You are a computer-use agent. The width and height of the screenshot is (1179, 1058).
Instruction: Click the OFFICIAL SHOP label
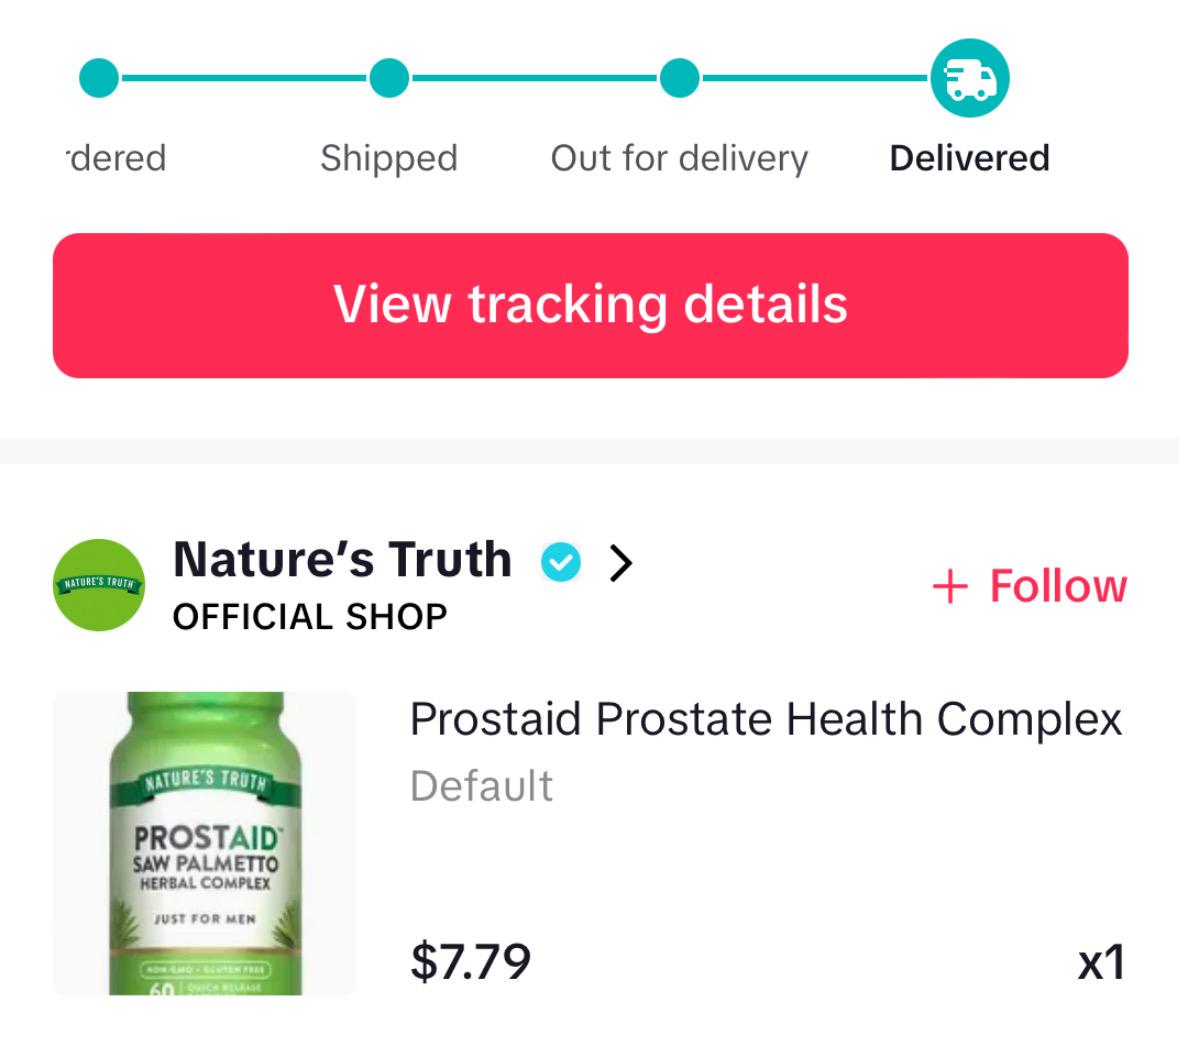pyautogui.click(x=309, y=616)
